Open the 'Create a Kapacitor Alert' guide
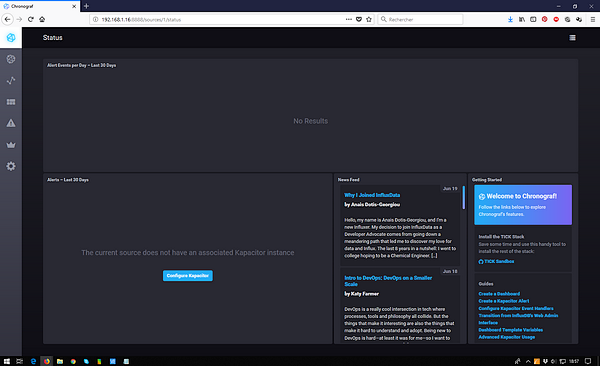600x366 pixels. coord(504,301)
